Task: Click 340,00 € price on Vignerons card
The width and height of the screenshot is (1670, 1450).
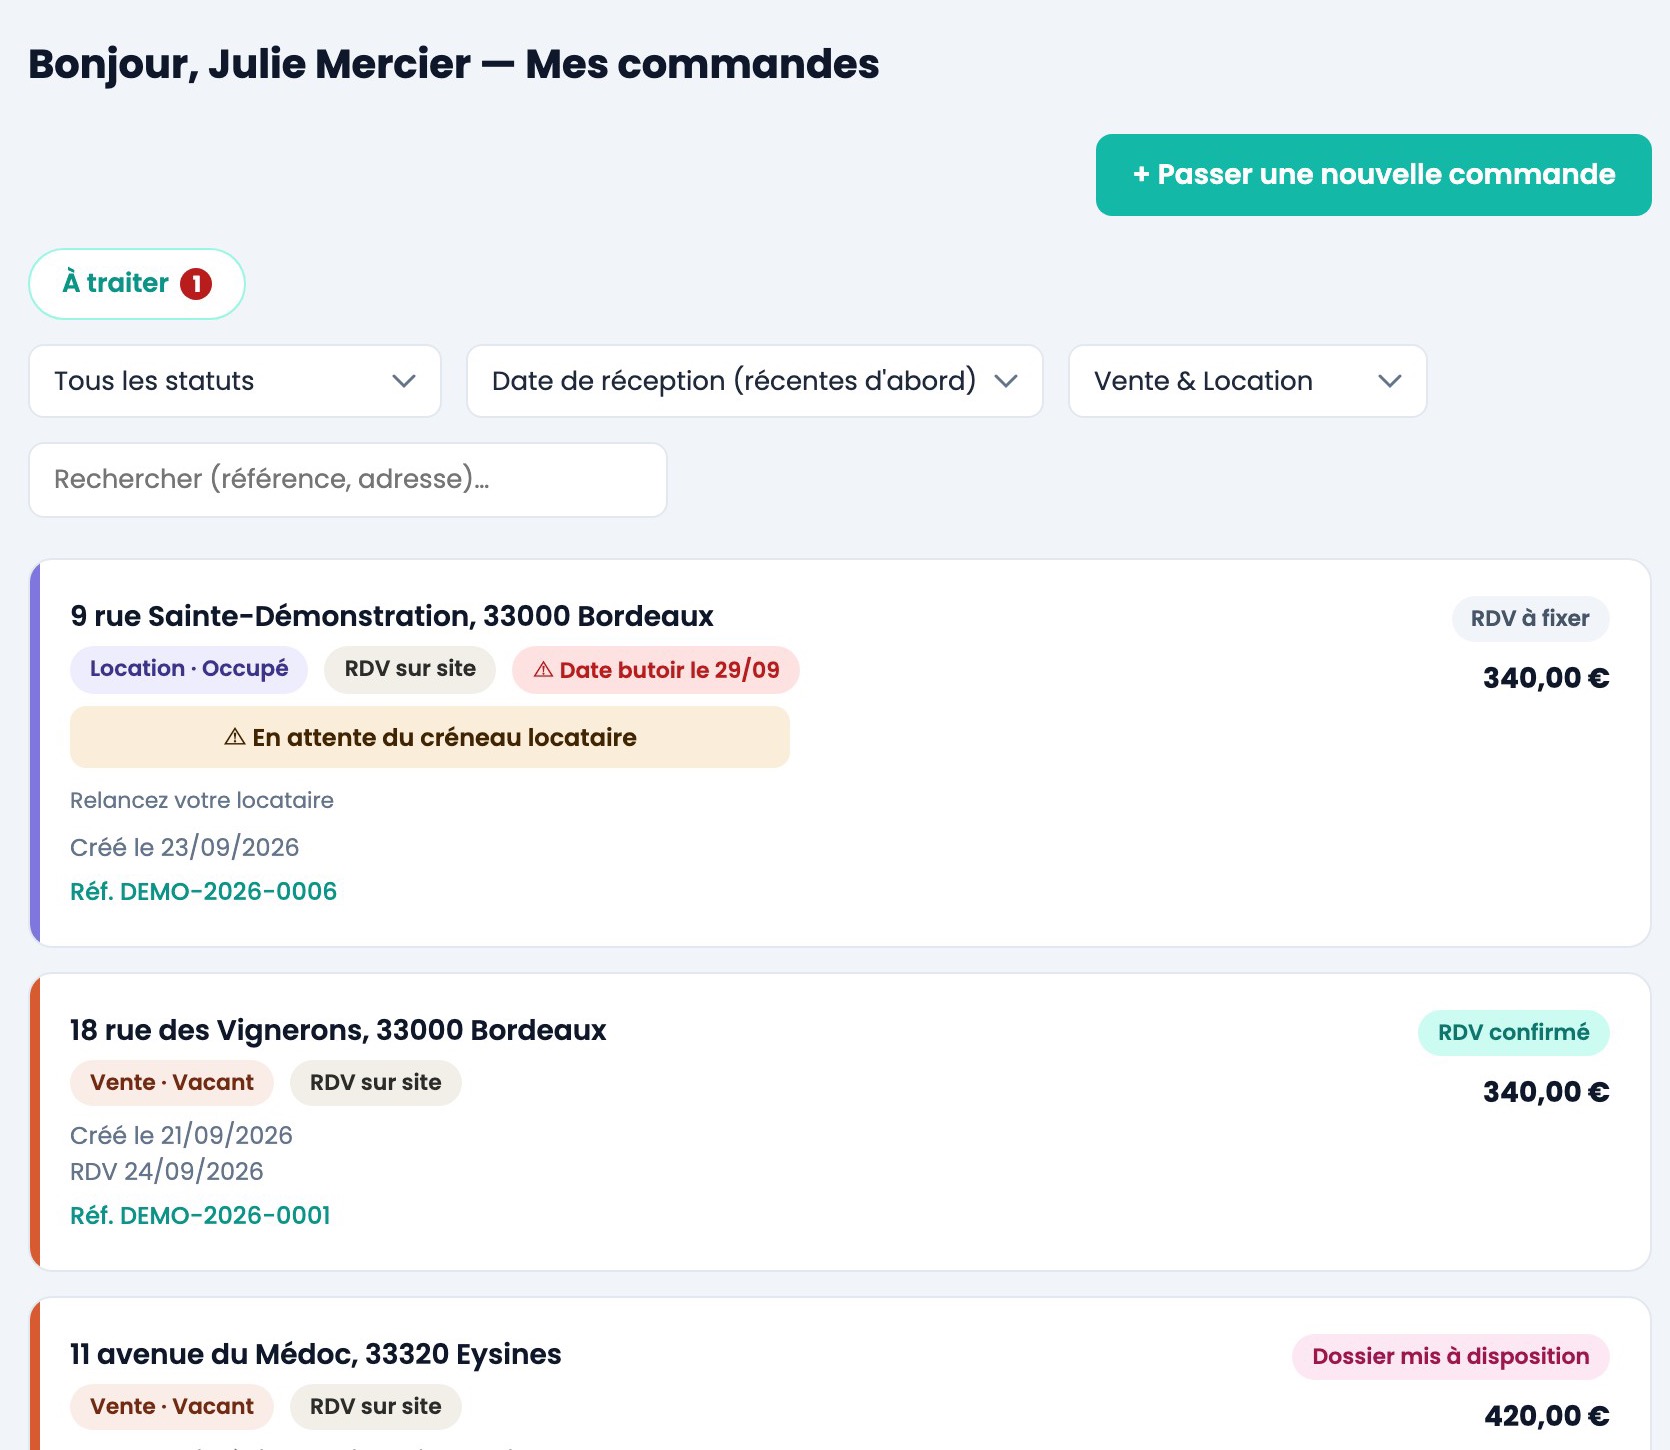Action: [1546, 1092]
